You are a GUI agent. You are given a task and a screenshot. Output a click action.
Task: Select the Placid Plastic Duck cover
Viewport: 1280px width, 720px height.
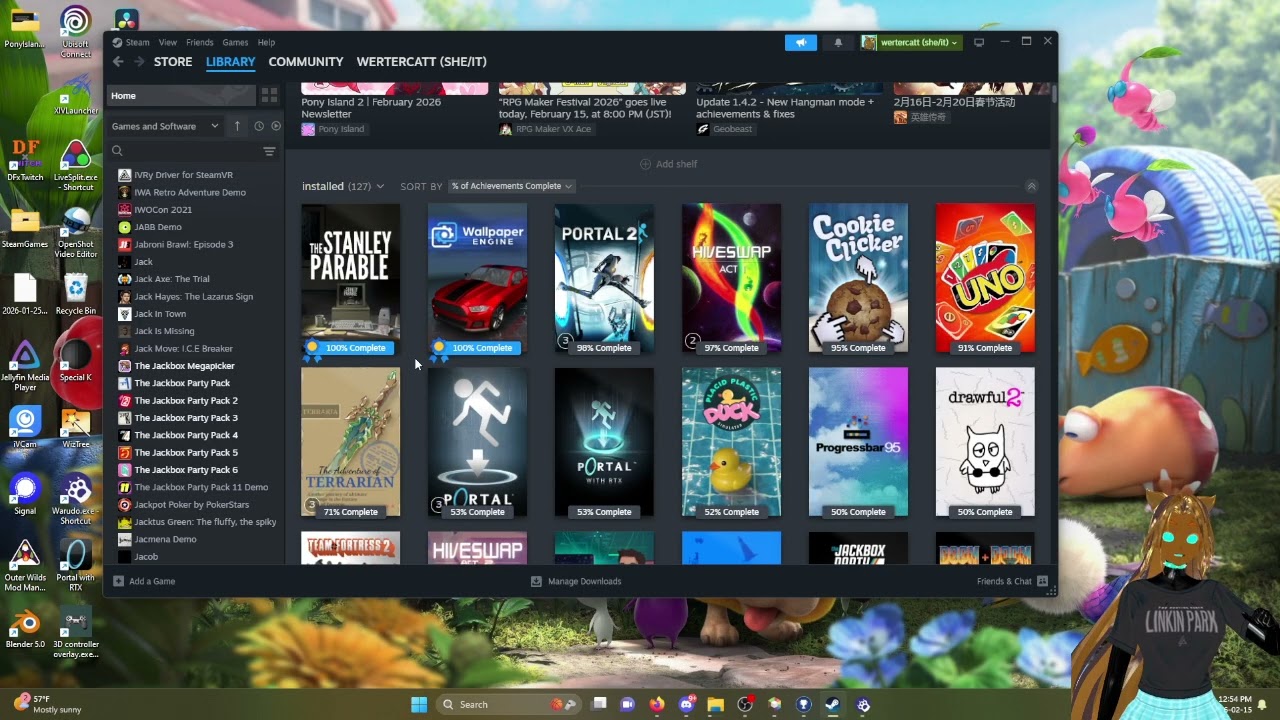tap(731, 443)
